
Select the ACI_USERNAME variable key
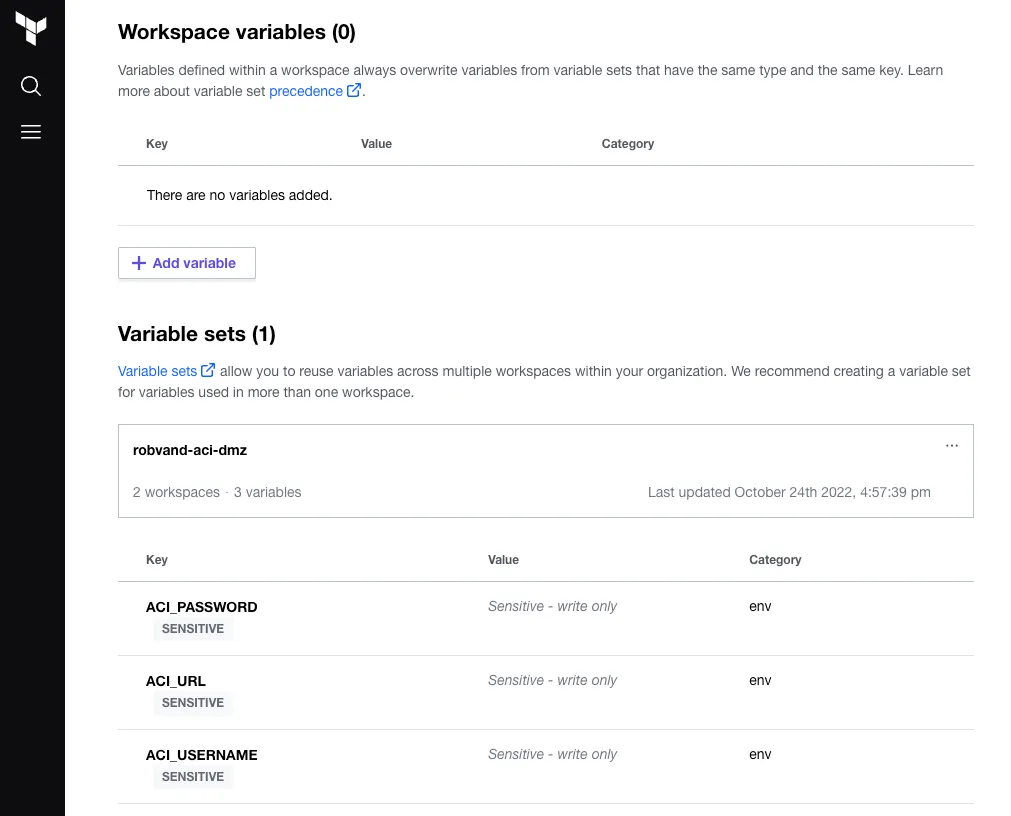[201, 755]
